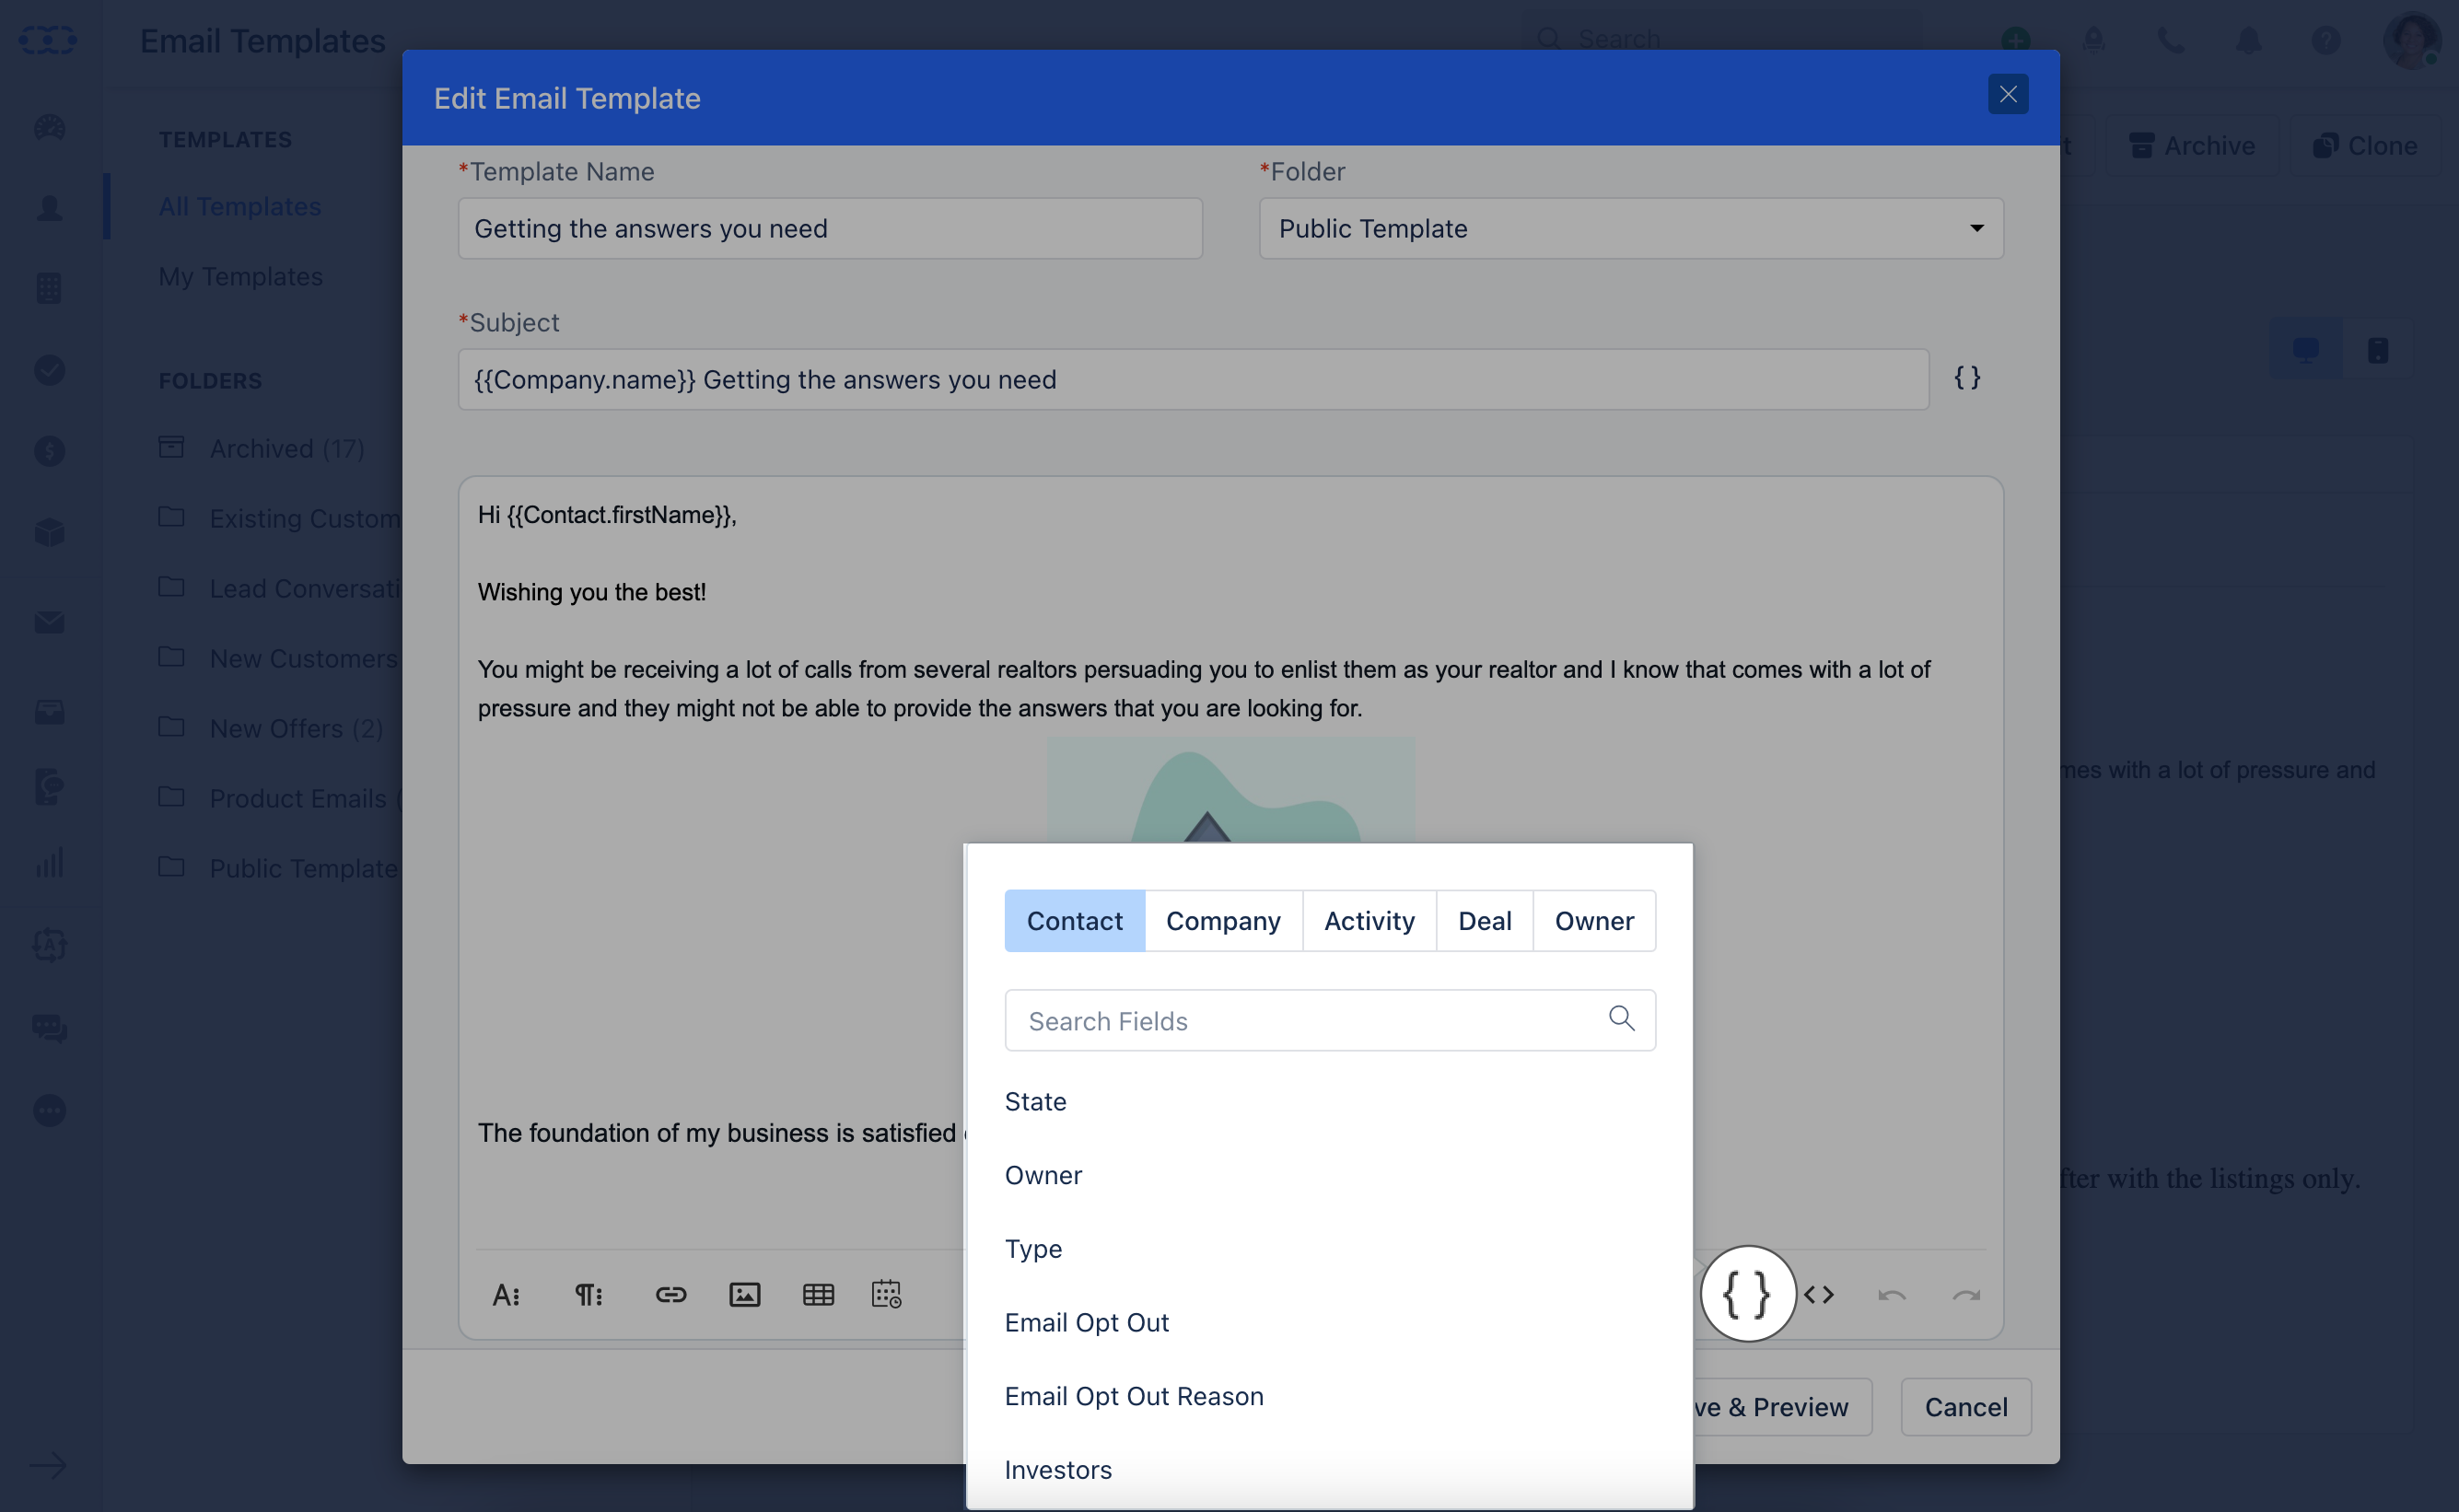Image resolution: width=2459 pixels, height=1512 pixels.
Task: Select the Owner tab in field picker
Action: tap(1594, 920)
